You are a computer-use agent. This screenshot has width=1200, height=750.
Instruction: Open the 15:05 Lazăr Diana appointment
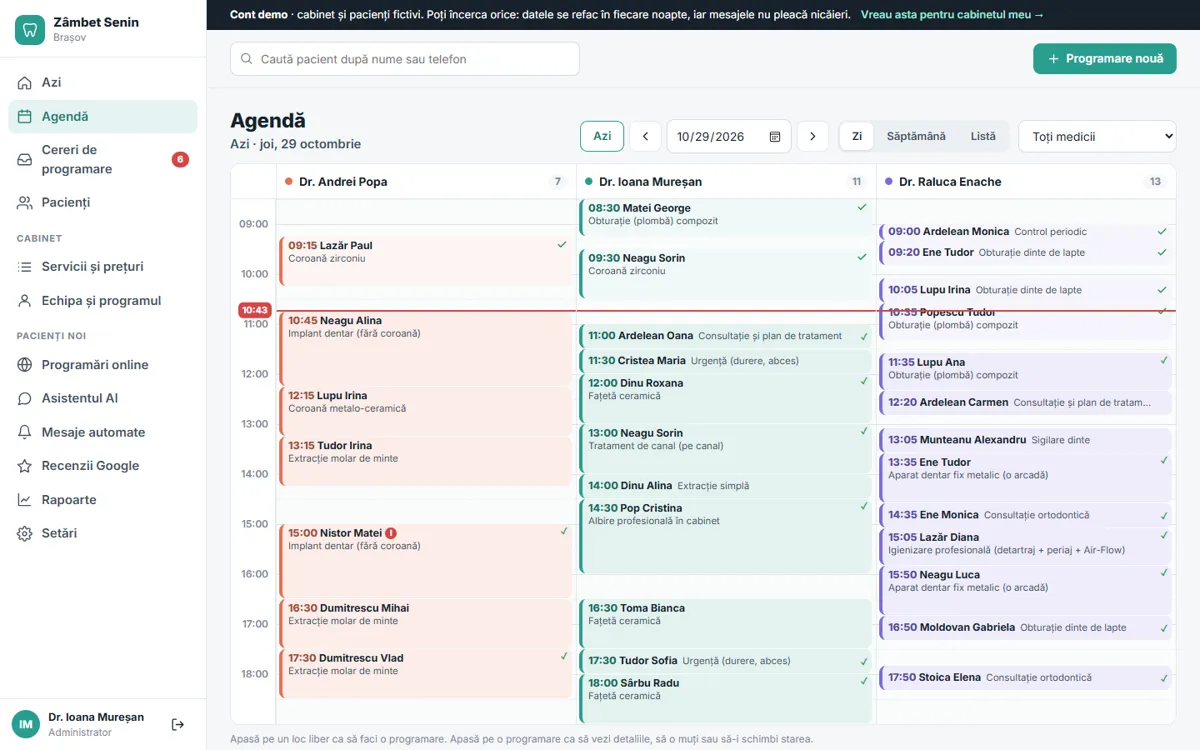pos(1025,545)
